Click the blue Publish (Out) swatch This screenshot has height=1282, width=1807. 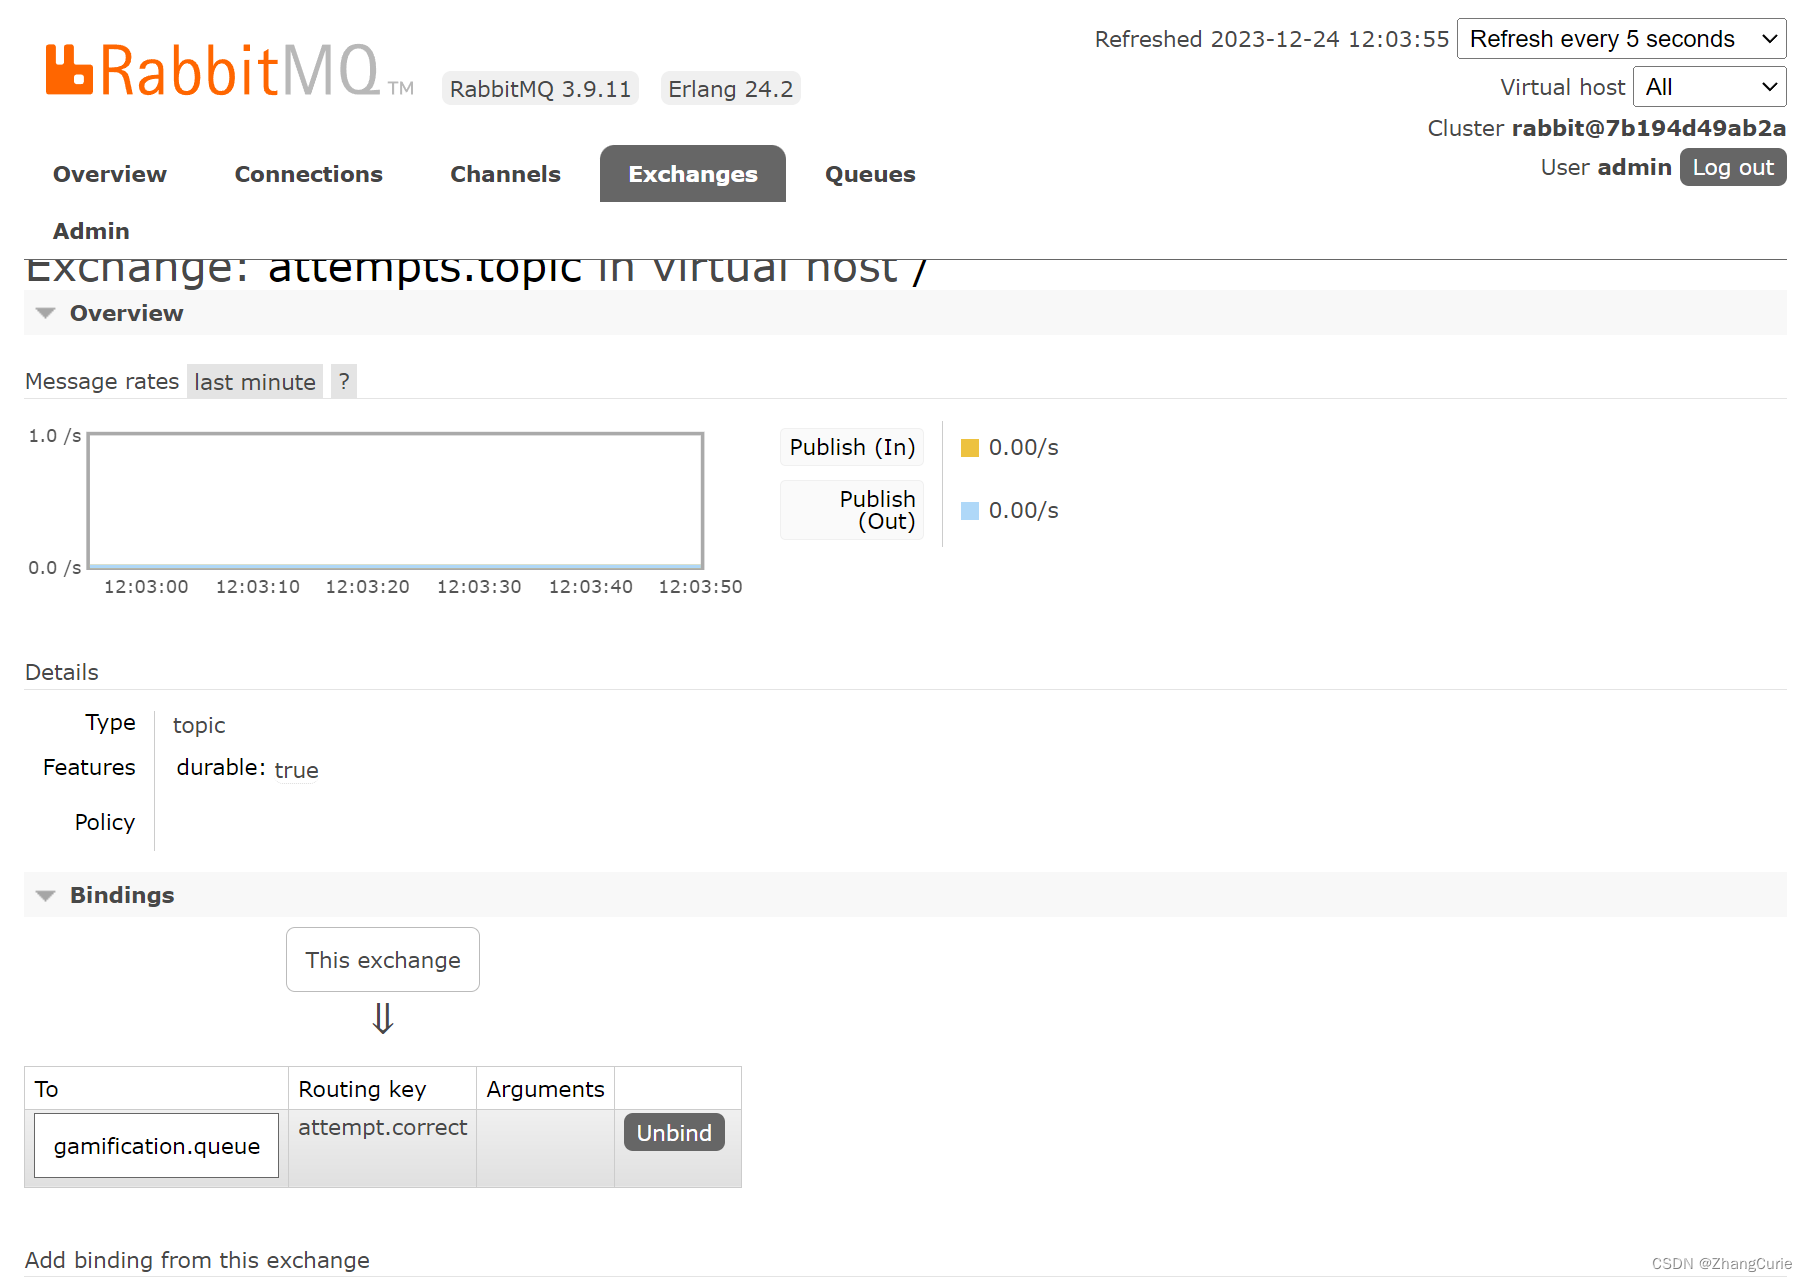[x=969, y=511]
